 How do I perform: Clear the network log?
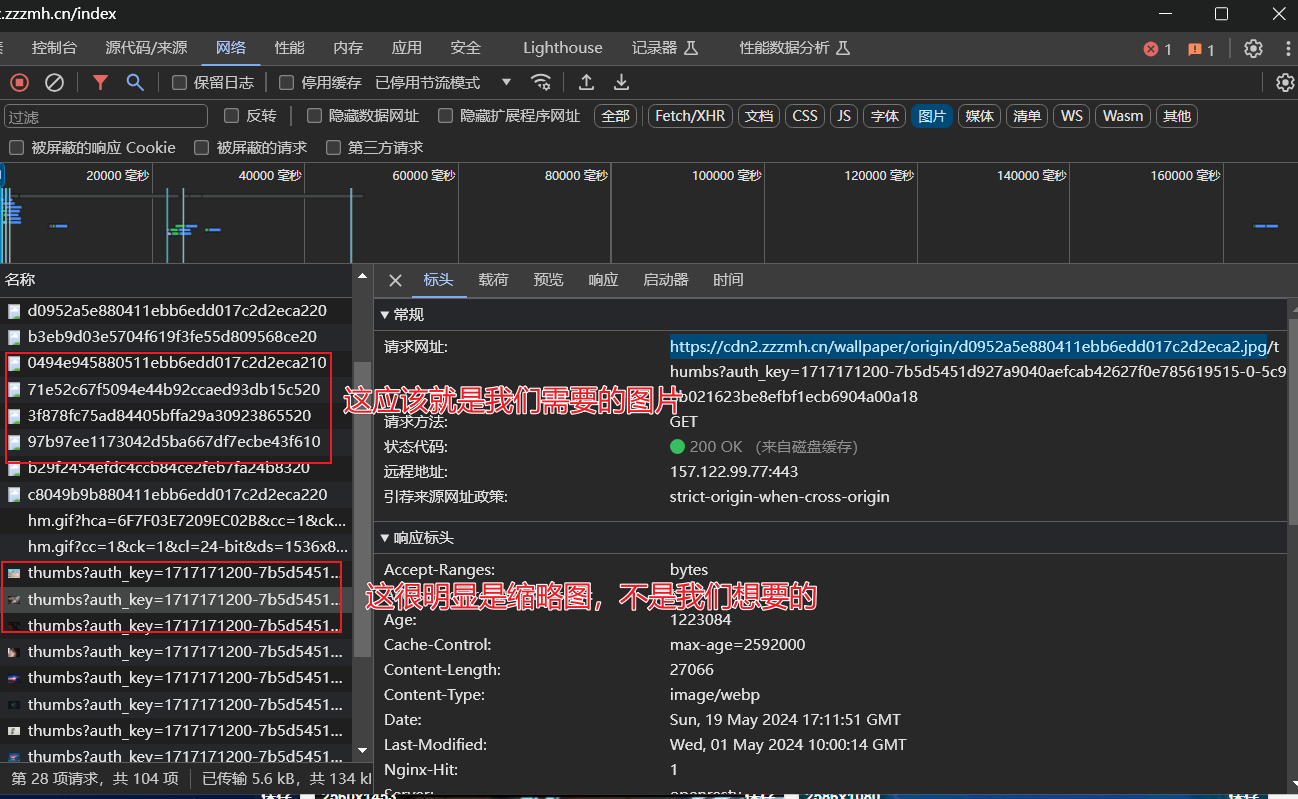coord(55,82)
